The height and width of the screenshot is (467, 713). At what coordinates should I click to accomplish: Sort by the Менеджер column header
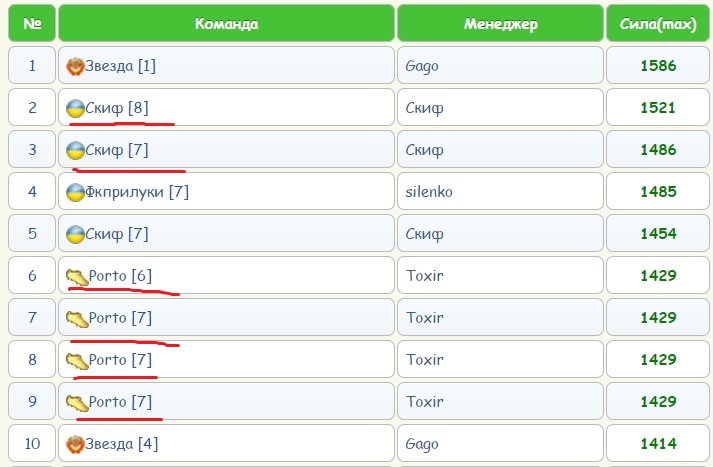click(500, 23)
